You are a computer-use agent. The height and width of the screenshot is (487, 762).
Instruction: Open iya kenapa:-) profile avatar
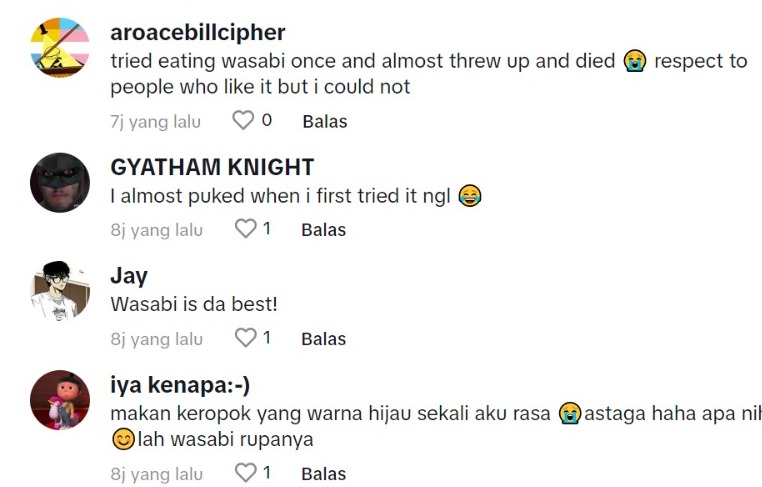(60, 400)
